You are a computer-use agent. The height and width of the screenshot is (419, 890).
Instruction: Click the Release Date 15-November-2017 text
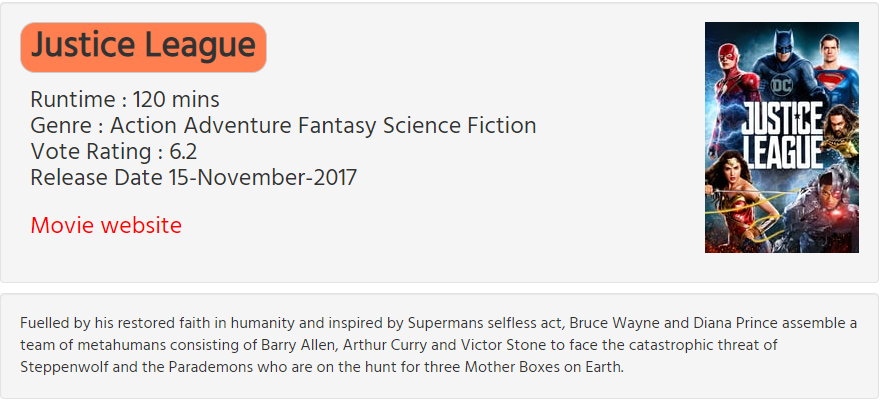(193, 178)
